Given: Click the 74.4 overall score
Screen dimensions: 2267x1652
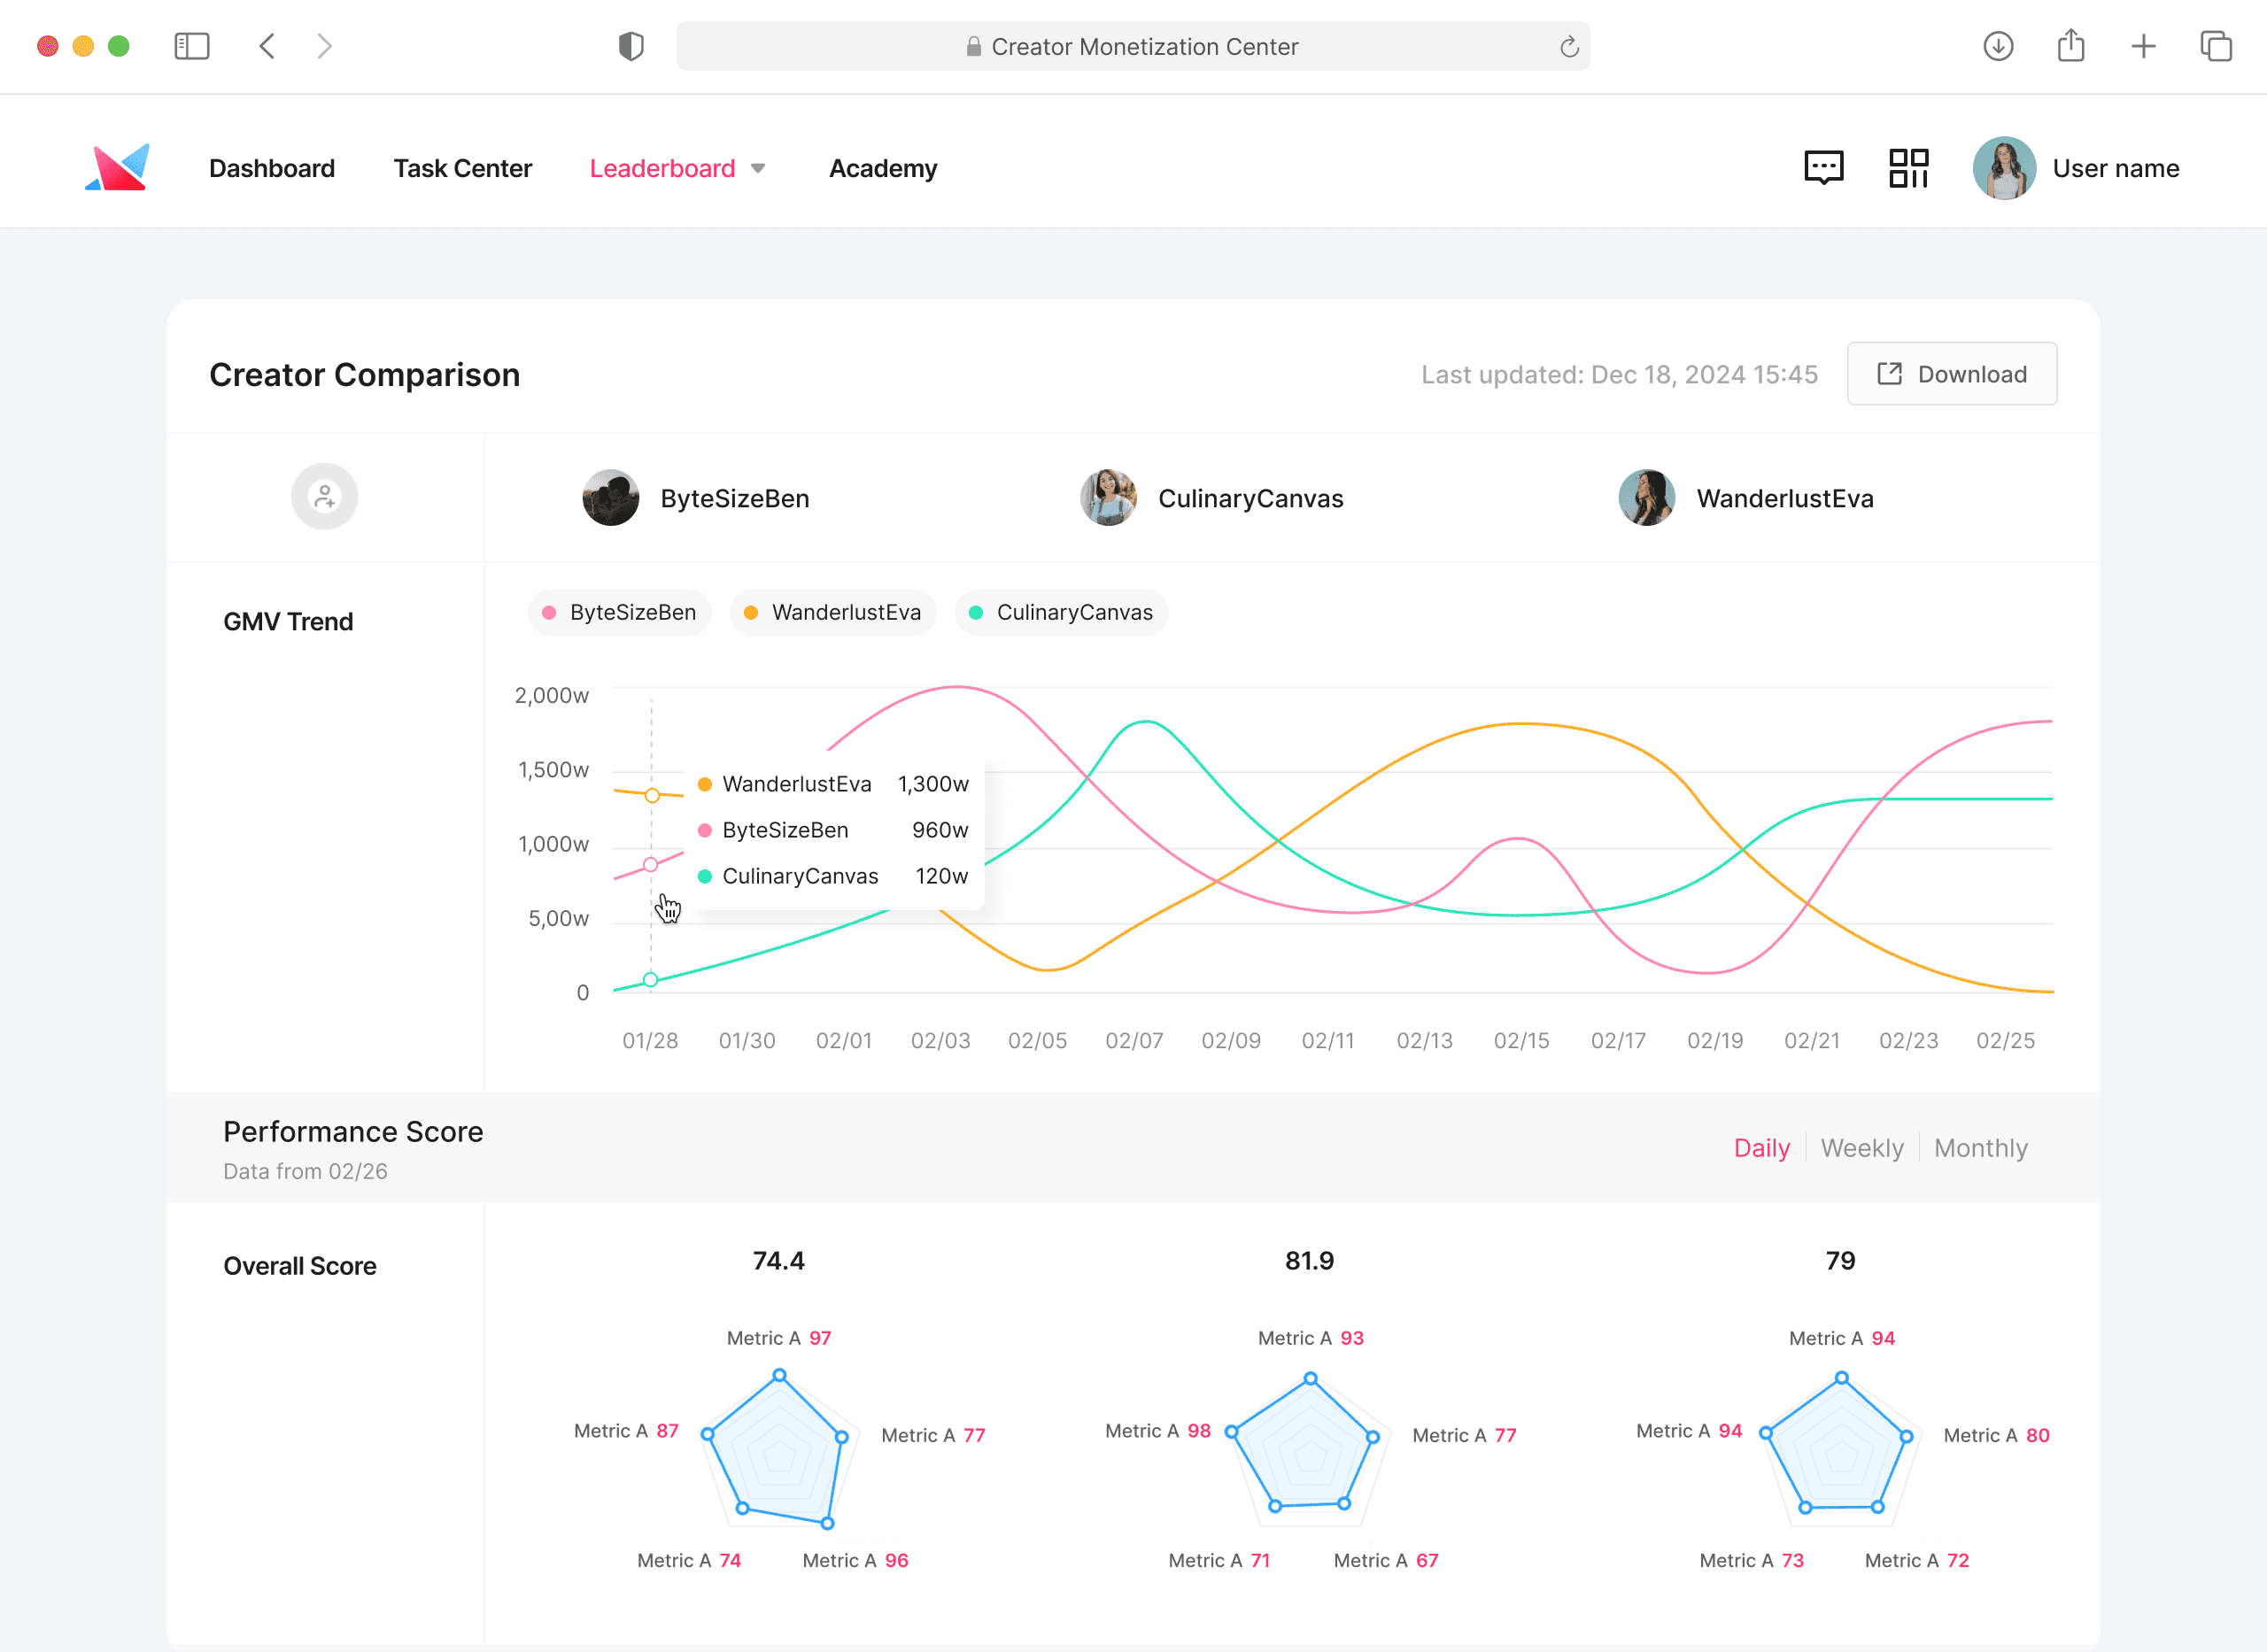Looking at the screenshot, I should pos(778,1260).
